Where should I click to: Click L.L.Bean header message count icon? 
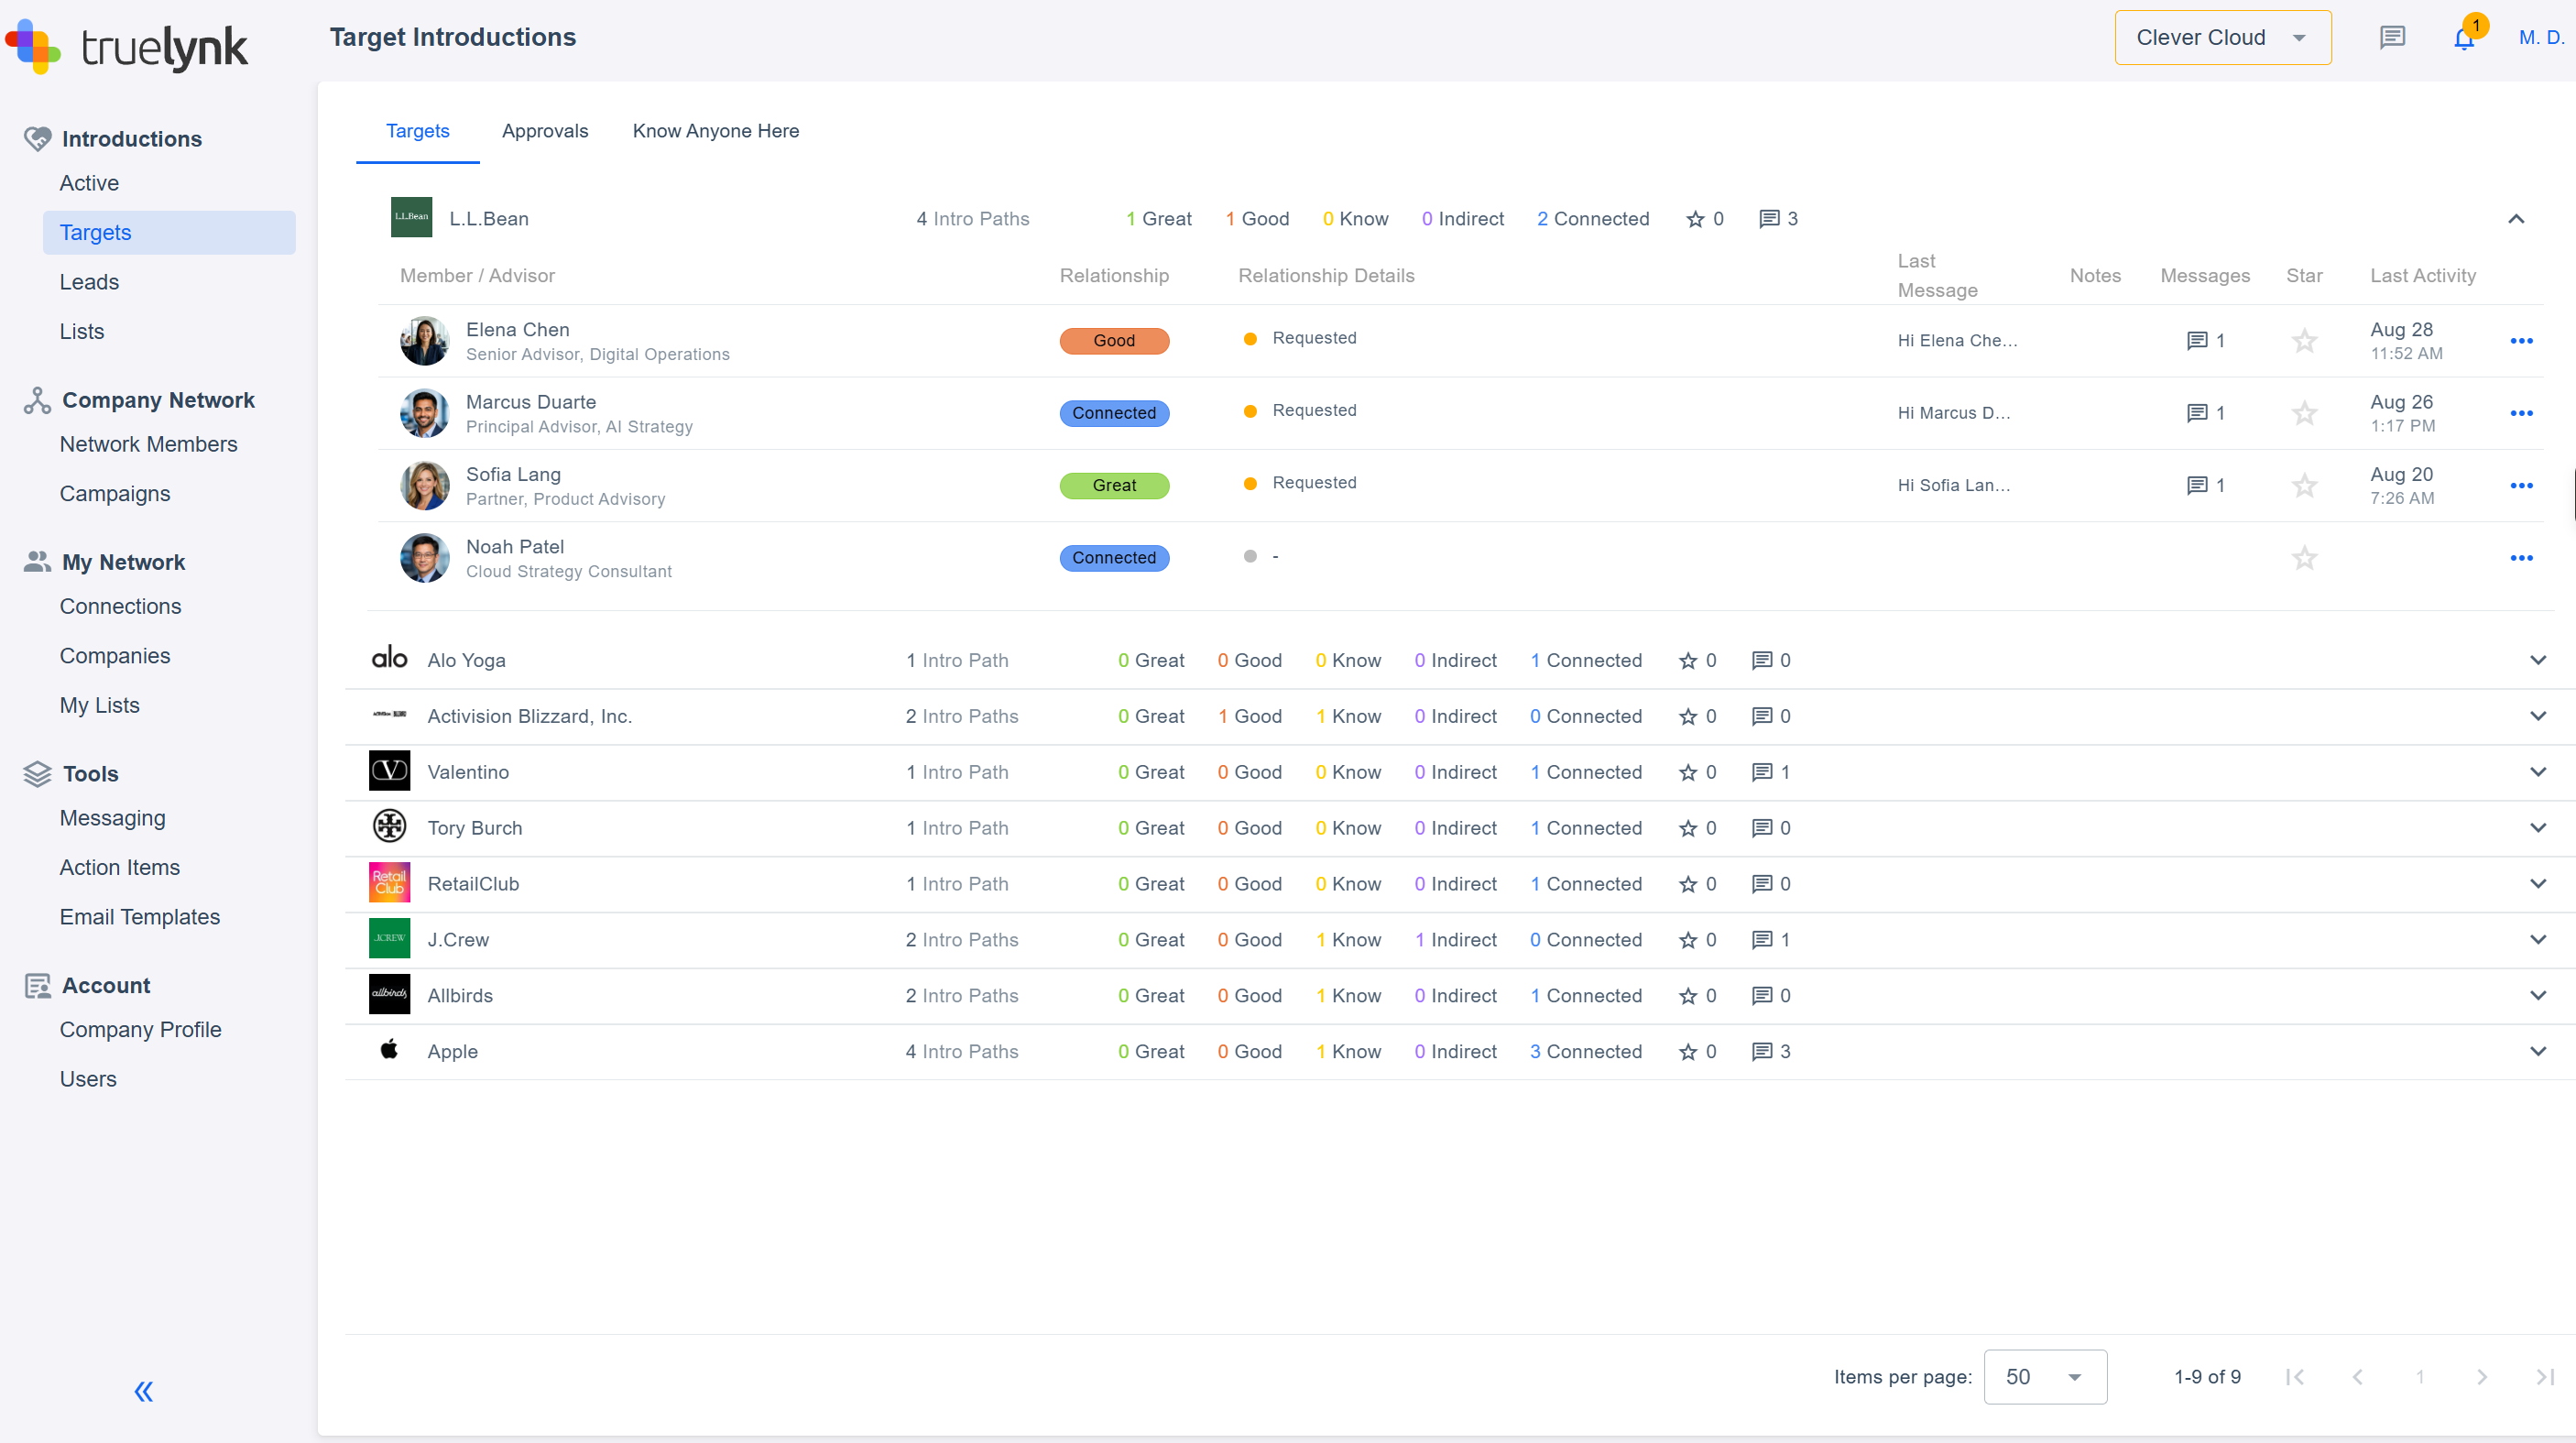tap(1769, 219)
